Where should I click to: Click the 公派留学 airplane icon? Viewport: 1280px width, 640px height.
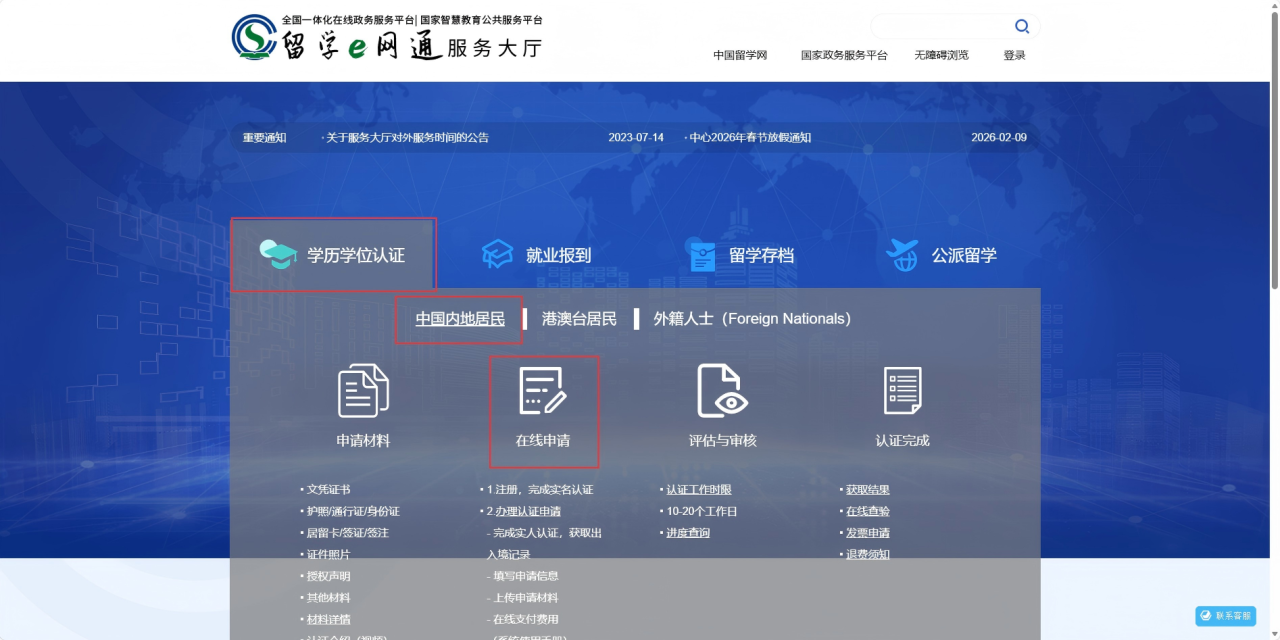coord(902,253)
